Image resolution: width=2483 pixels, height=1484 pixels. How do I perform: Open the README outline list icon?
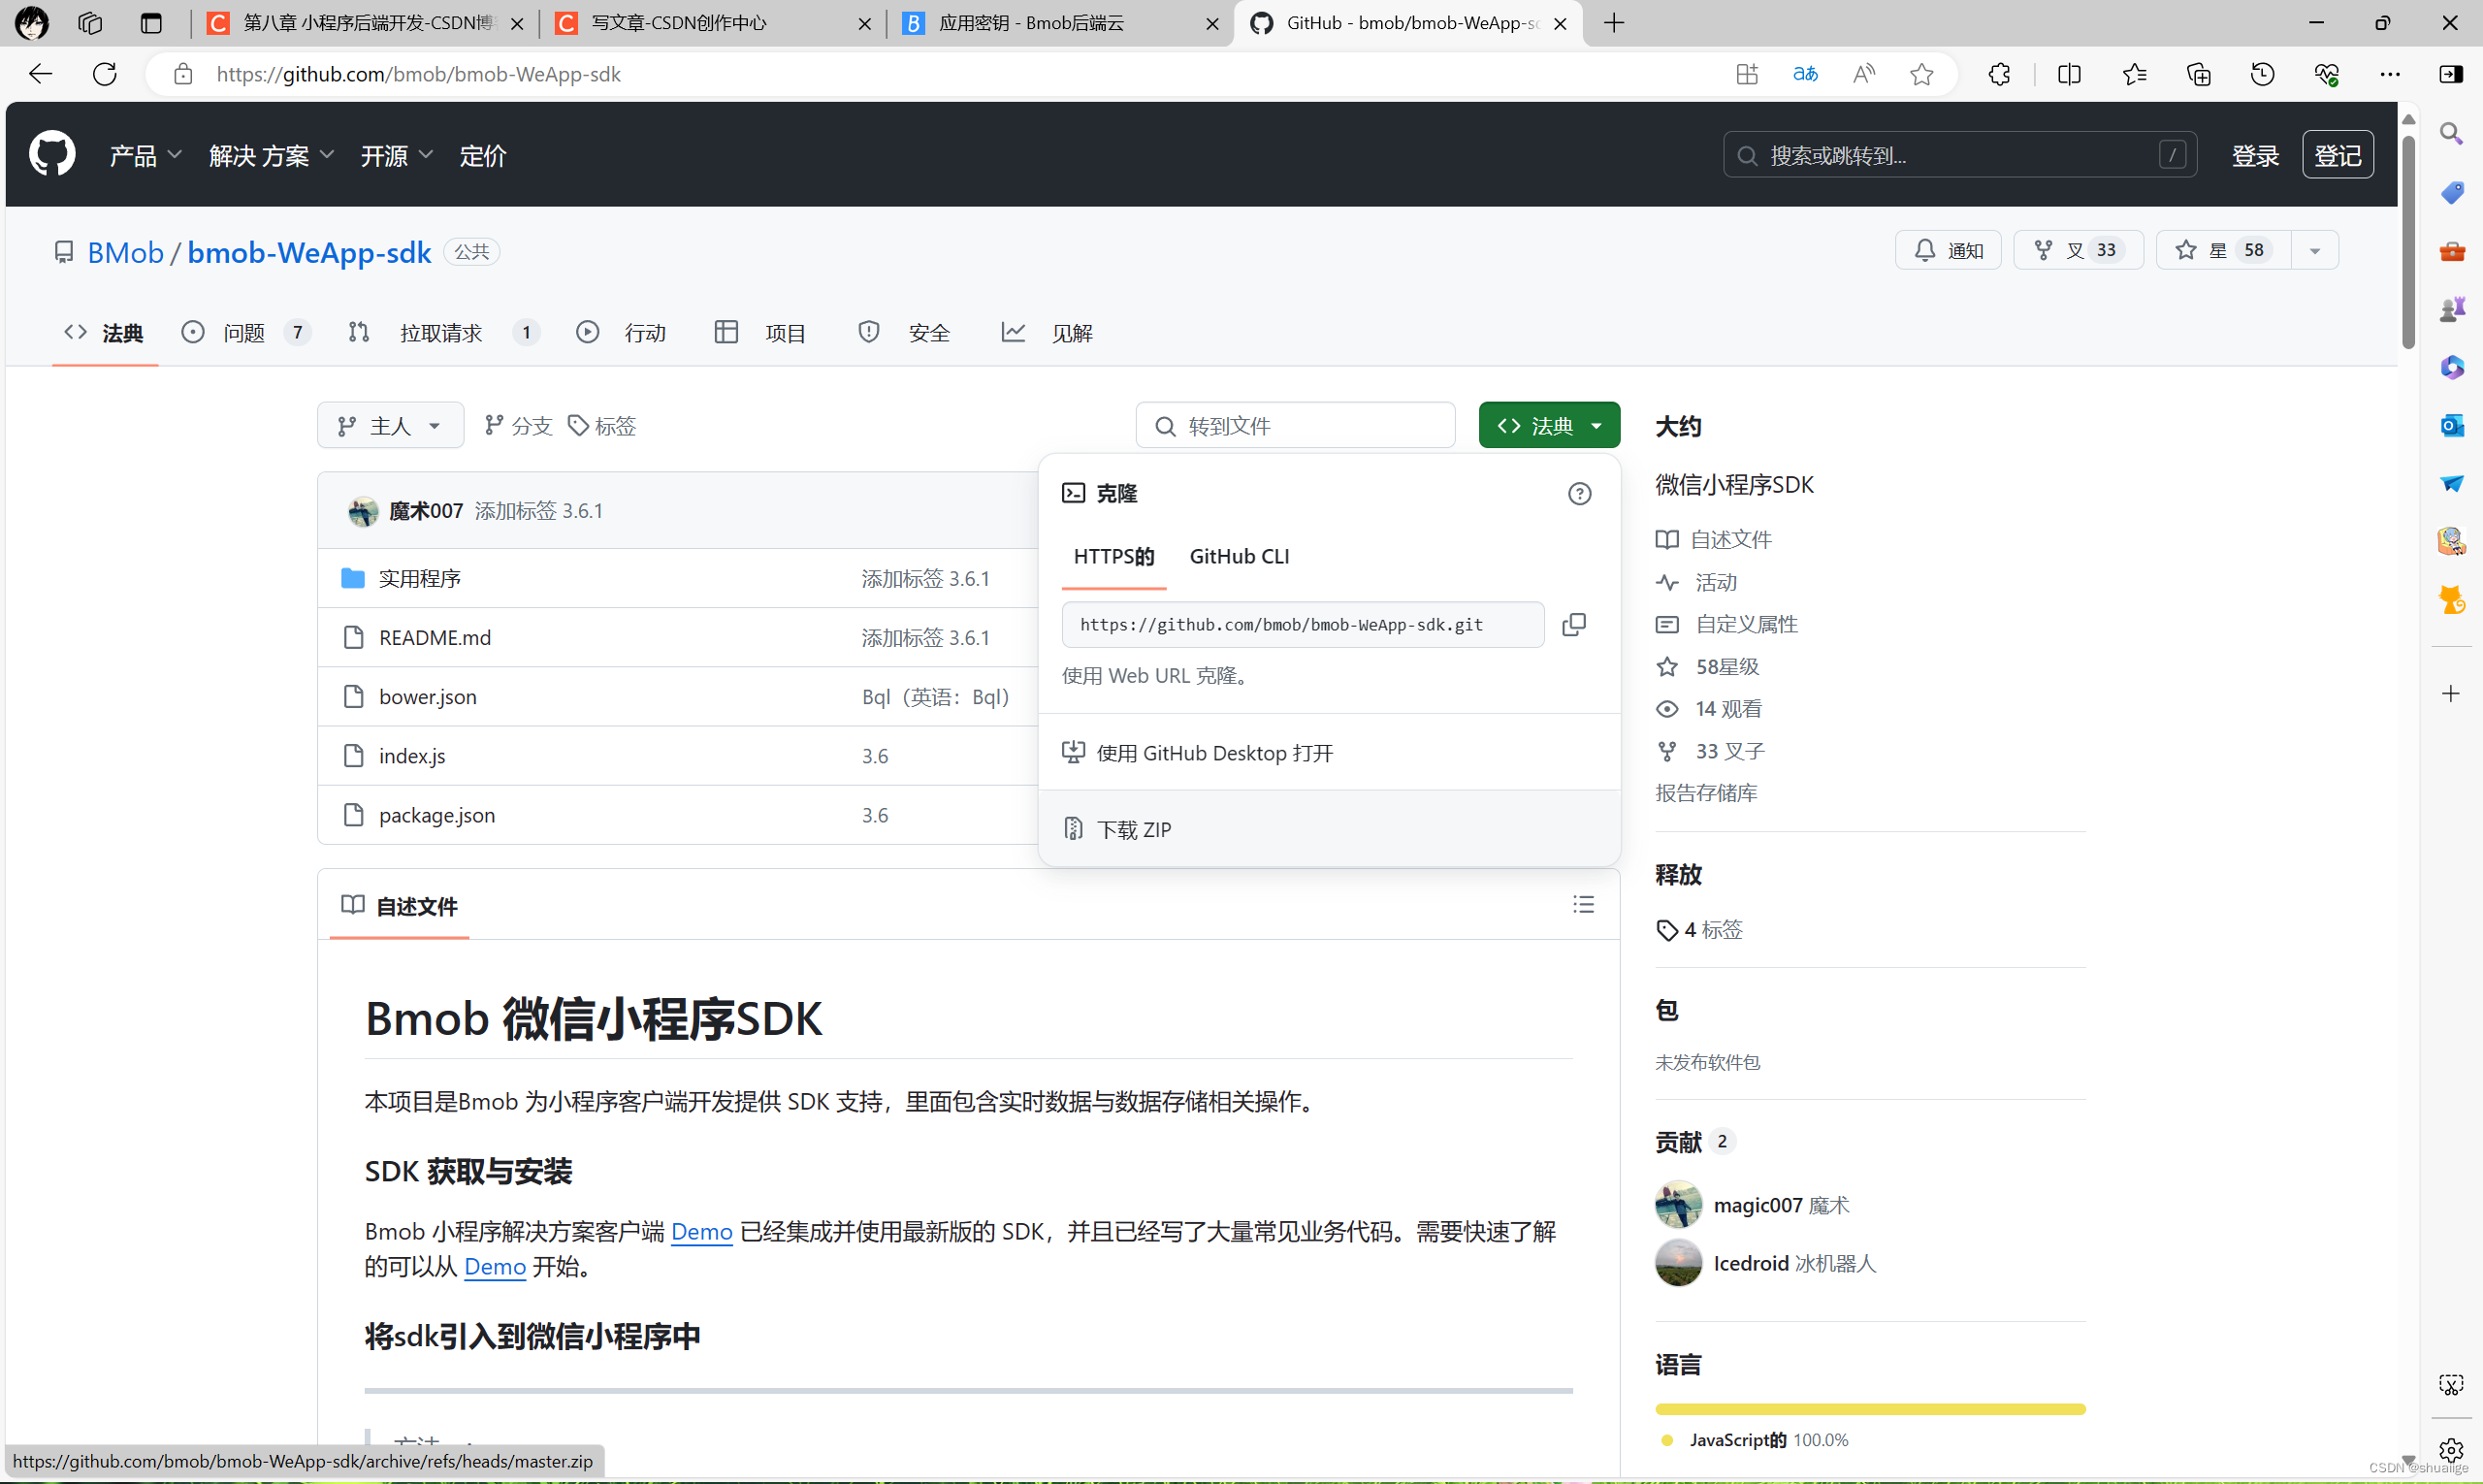tap(1583, 904)
